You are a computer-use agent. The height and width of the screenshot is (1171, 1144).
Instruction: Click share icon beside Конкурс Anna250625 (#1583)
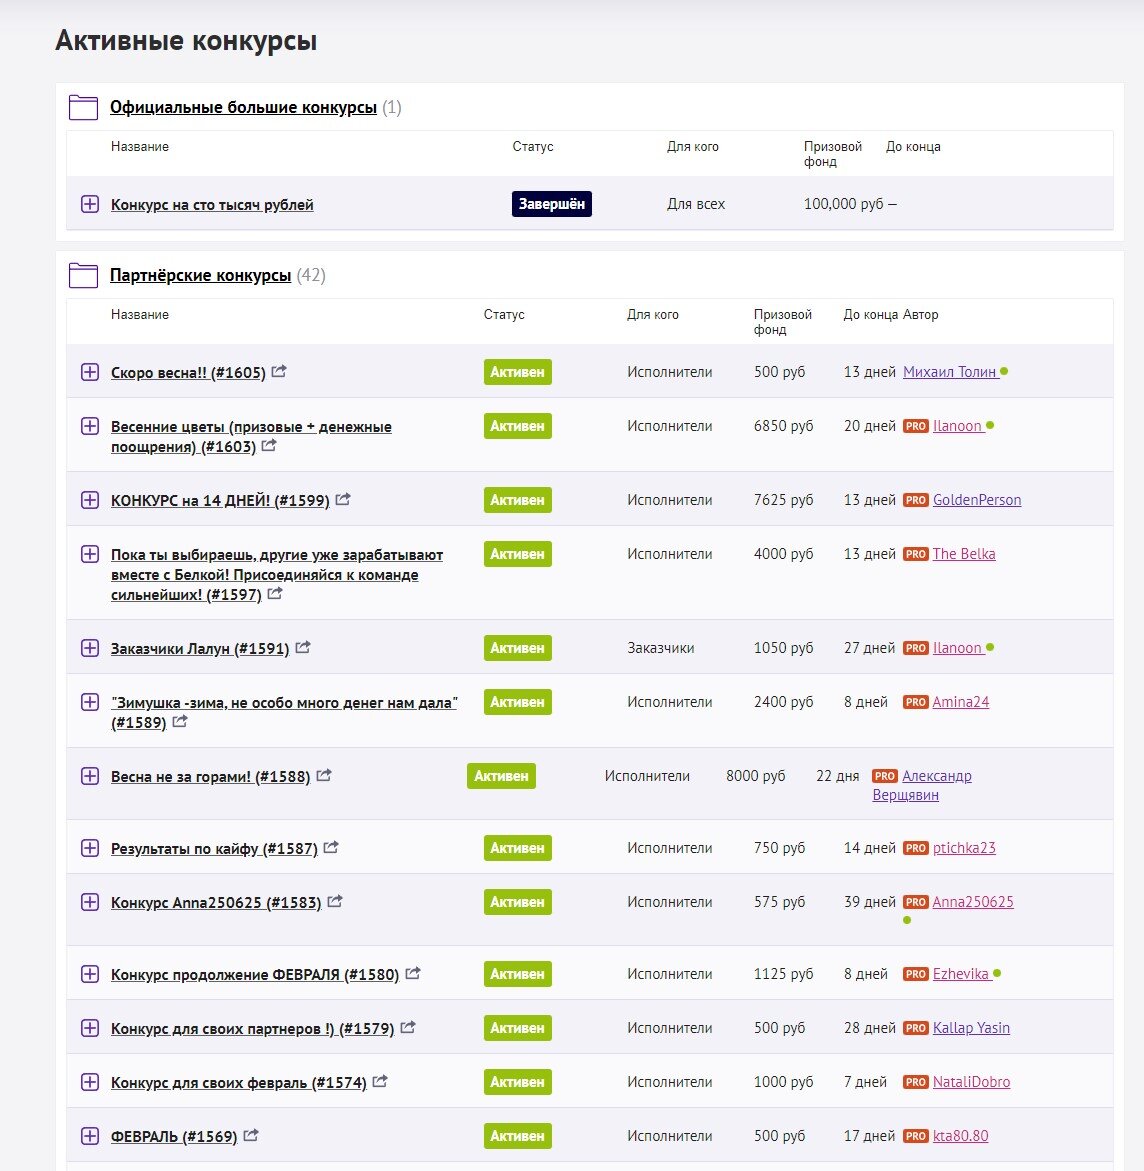click(335, 901)
